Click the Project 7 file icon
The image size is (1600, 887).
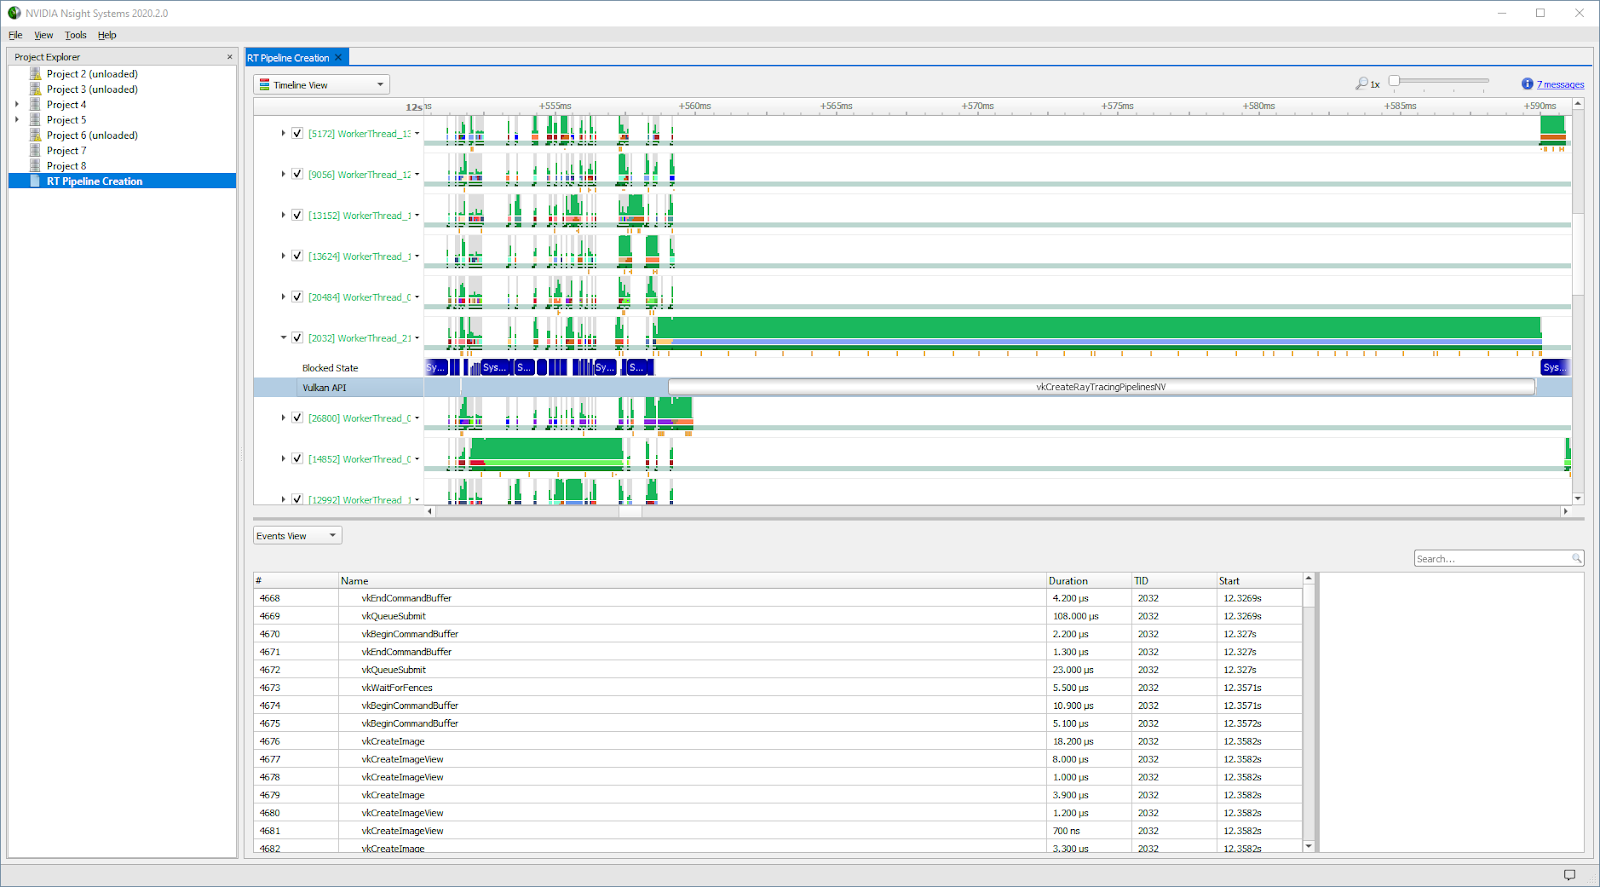tap(36, 150)
